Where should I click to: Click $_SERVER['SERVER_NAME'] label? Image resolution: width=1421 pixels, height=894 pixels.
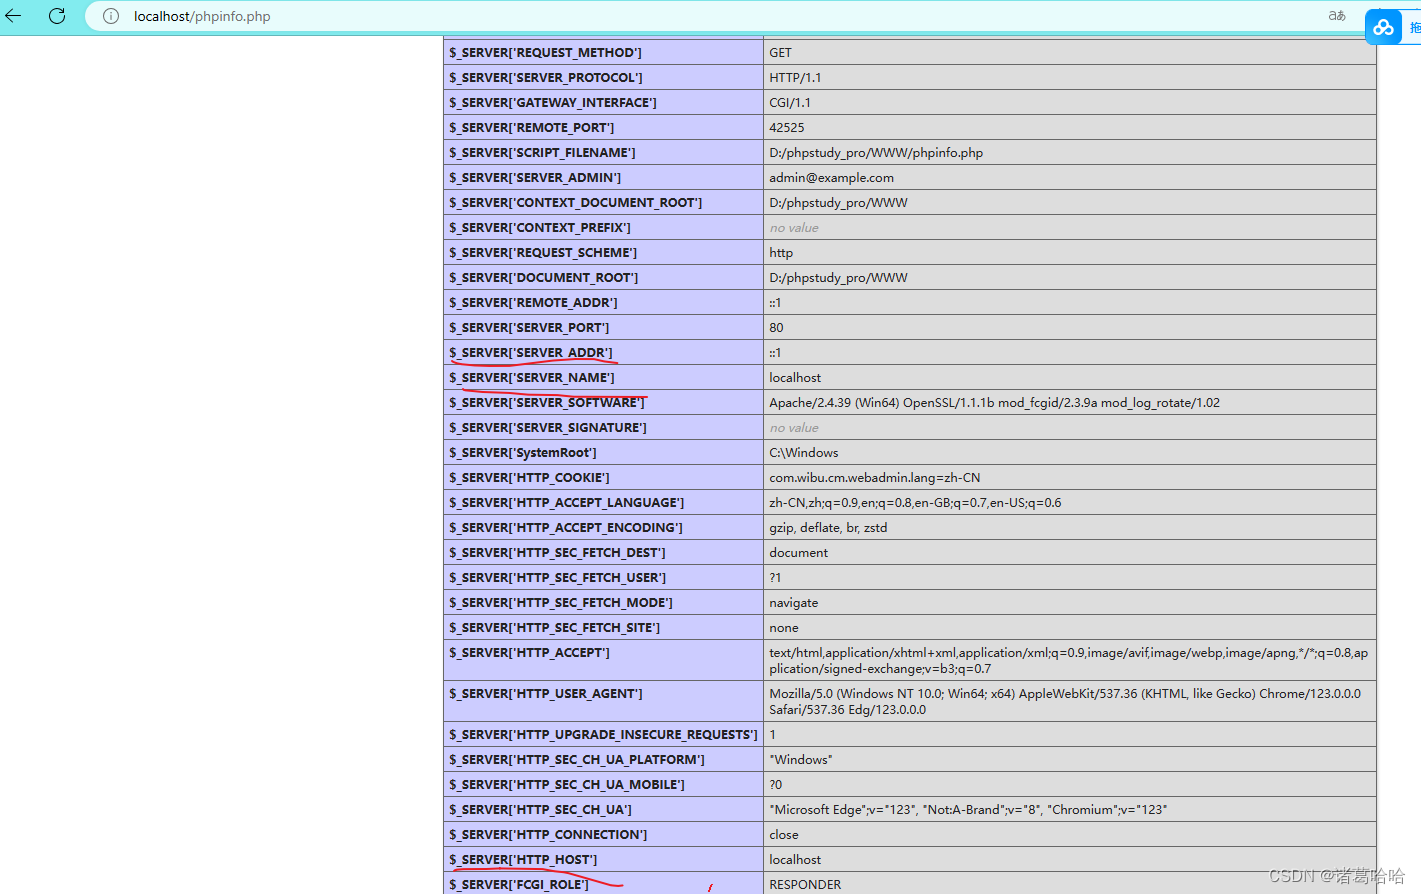(x=532, y=377)
